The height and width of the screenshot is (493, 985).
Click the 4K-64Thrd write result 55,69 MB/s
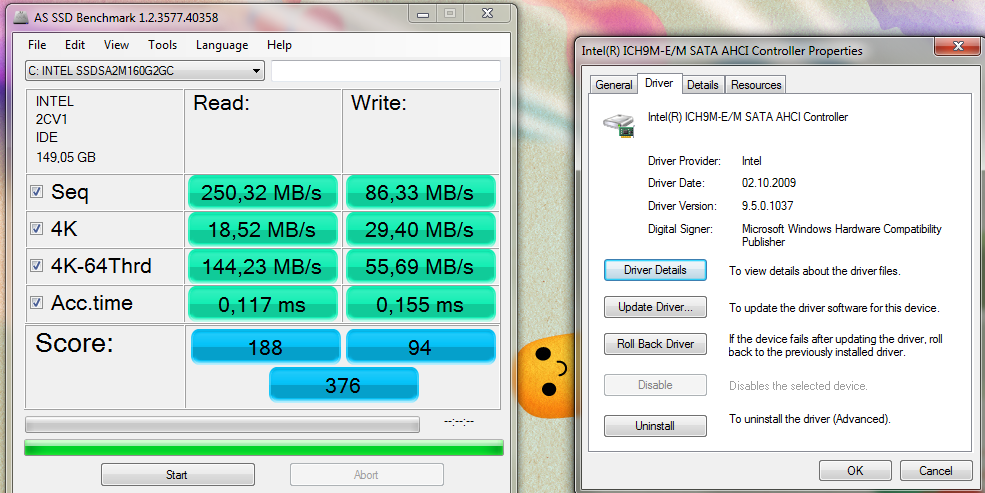point(420,267)
